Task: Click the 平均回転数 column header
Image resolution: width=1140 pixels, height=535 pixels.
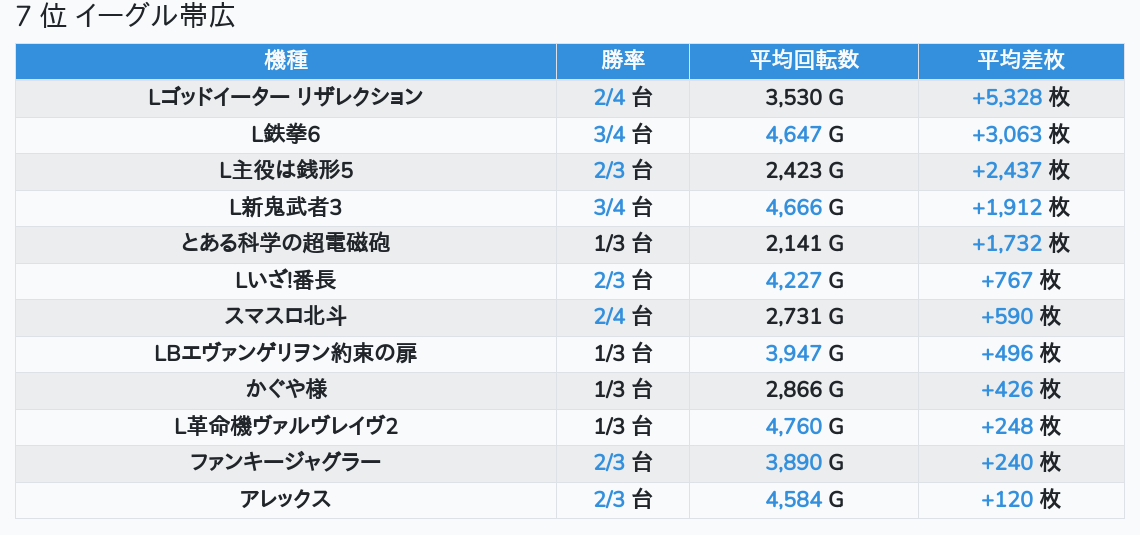Action: [x=804, y=61]
